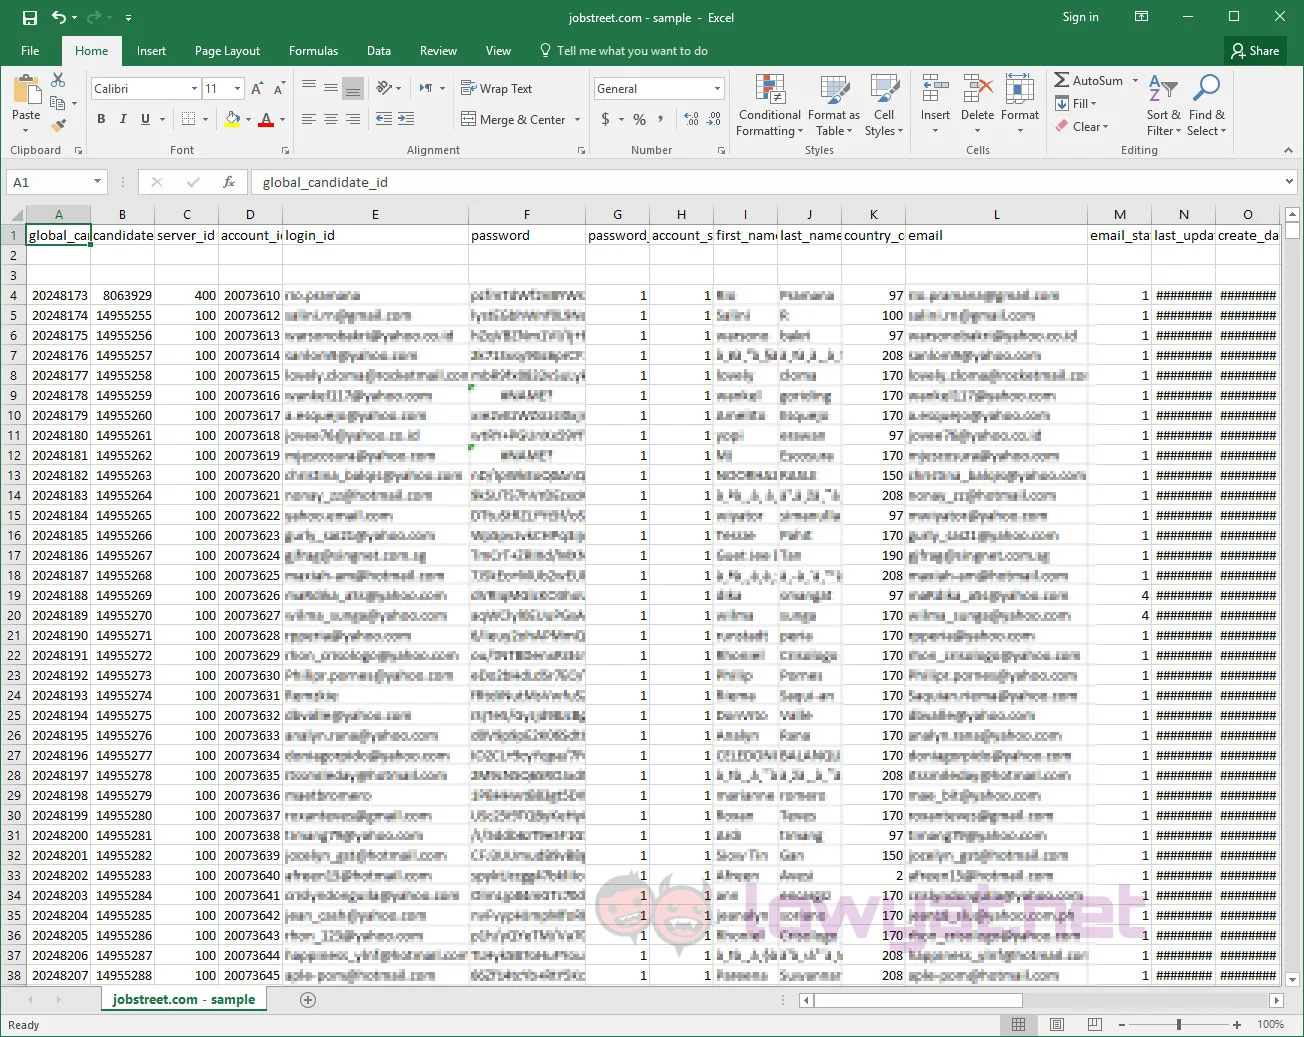Viewport: 1304px width, 1037px height.
Task: Click the Format Painter brush icon
Action: [59, 125]
